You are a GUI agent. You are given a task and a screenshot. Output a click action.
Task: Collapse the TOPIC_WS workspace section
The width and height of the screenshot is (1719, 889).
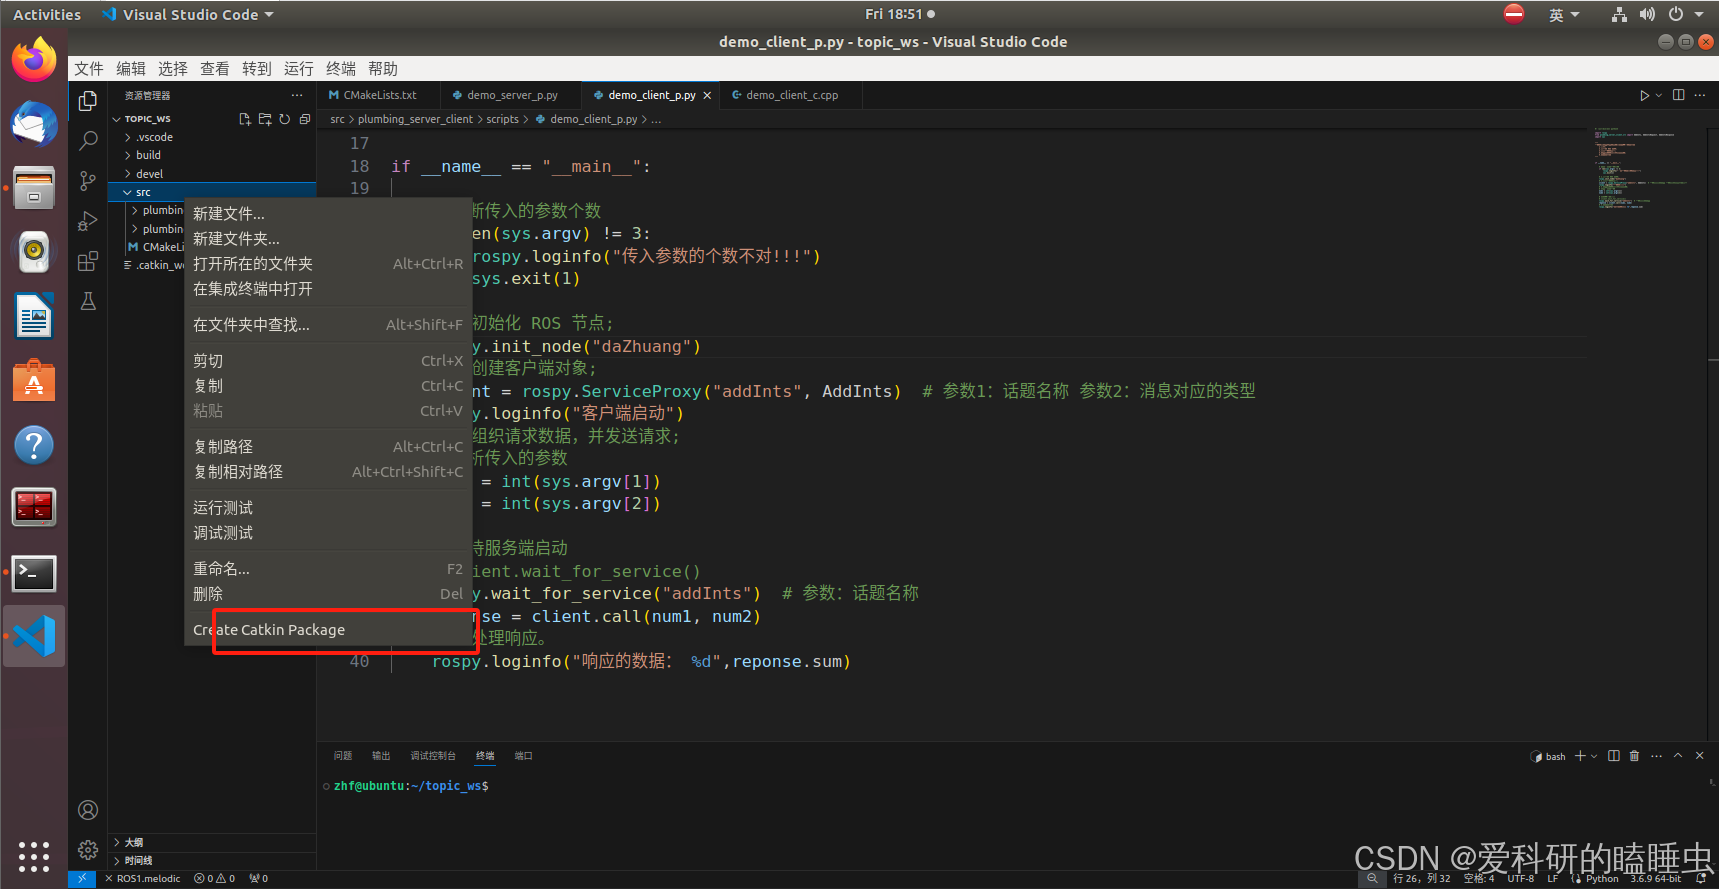click(x=146, y=119)
